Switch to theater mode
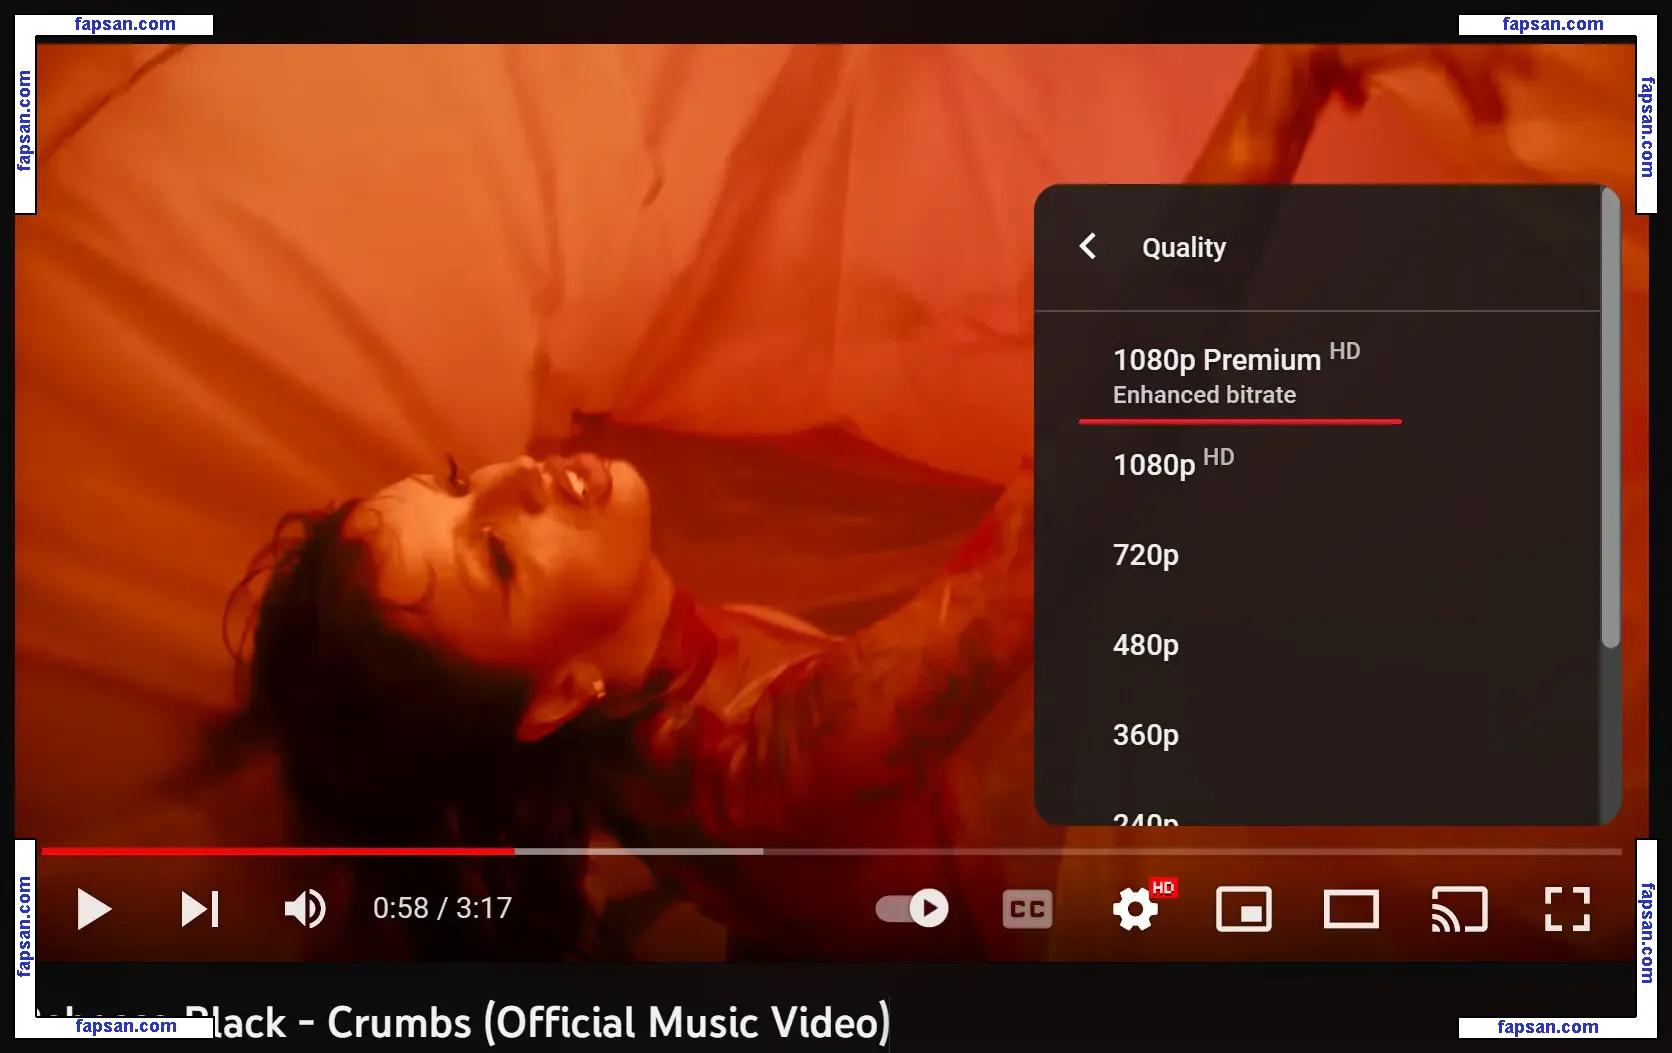Screen dimensions: 1672x1053 (x=1351, y=909)
